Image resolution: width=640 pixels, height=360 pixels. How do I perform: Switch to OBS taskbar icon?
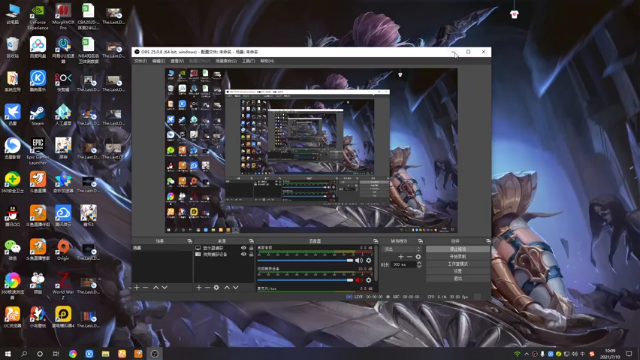[154, 354]
